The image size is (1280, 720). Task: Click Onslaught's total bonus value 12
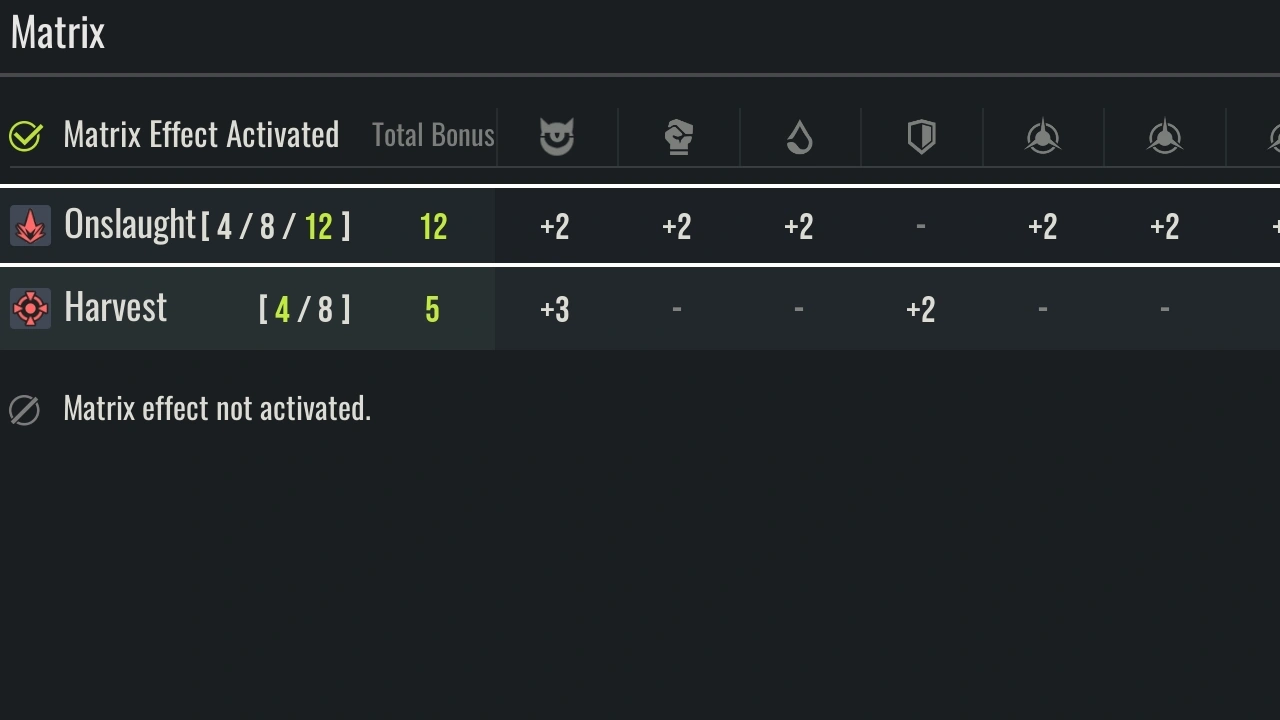click(x=433, y=227)
